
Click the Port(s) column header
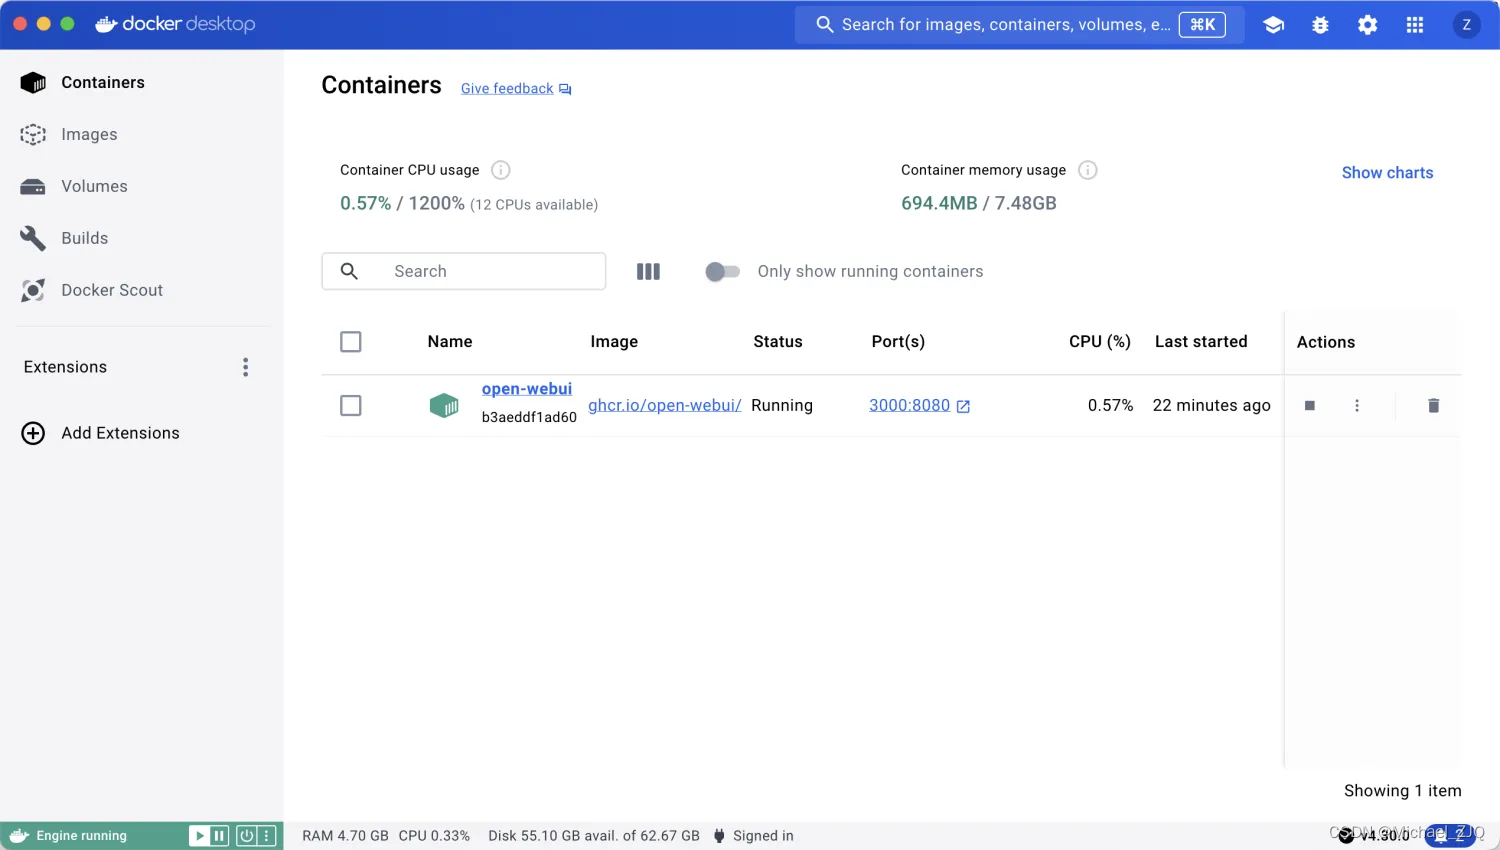[x=898, y=342]
